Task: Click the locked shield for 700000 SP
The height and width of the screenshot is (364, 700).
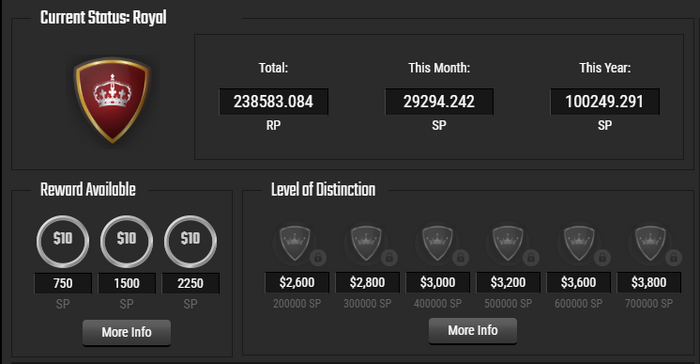Action: click(x=650, y=243)
